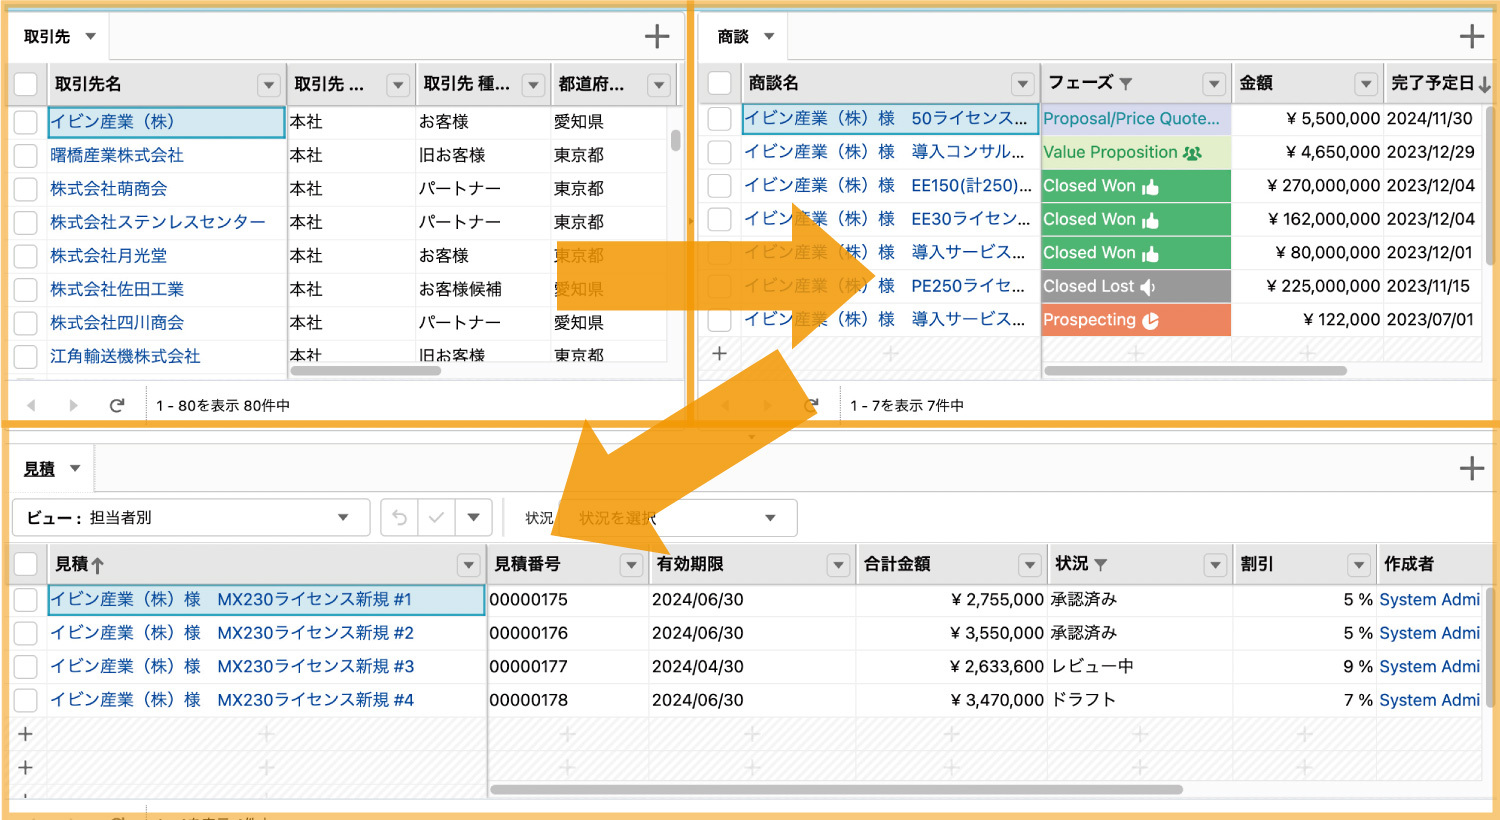Refresh the 取引先 list
The width and height of the screenshot is (1500, 820).
[117, 405]
